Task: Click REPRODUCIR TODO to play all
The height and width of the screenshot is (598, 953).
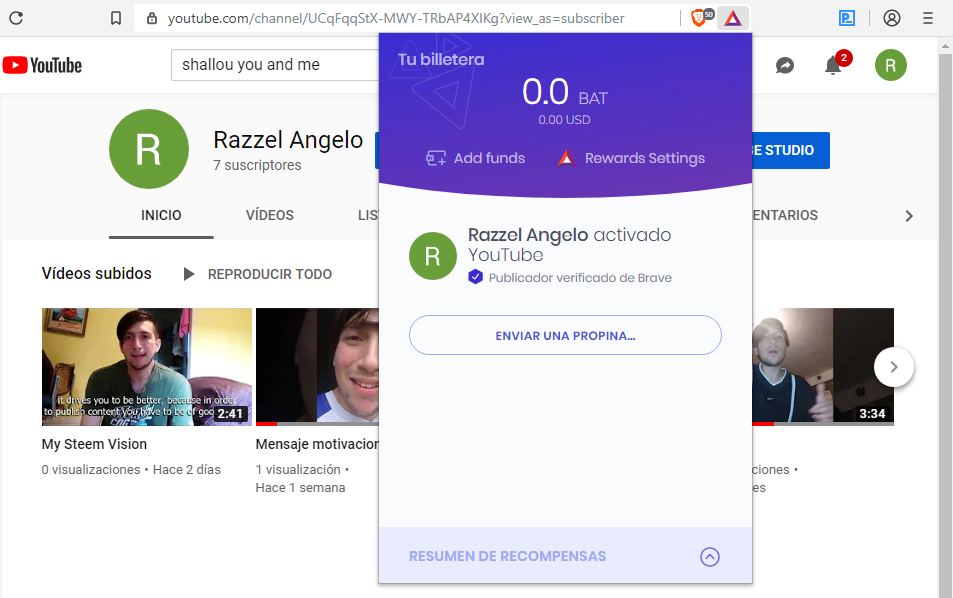Action: 270,274
